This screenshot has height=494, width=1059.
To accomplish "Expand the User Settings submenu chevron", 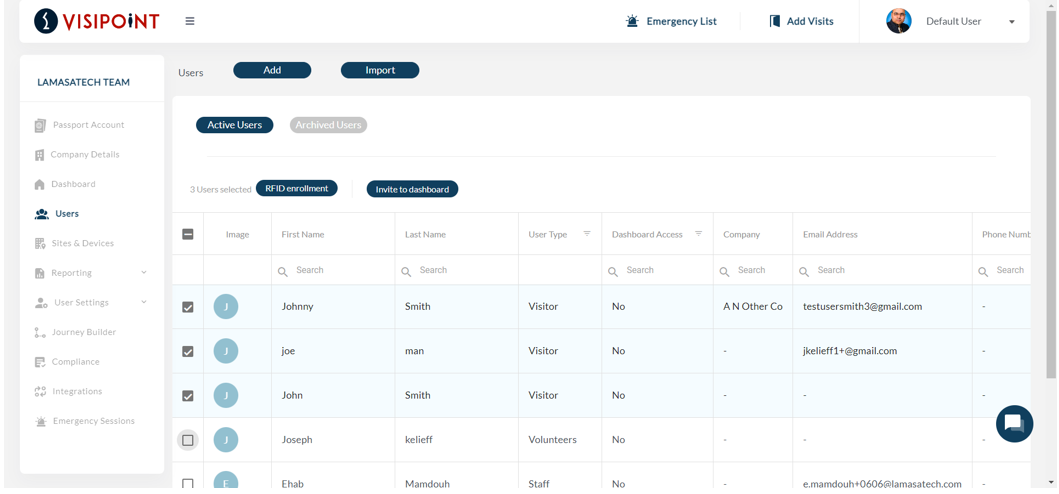I will [x=144, y=302].
